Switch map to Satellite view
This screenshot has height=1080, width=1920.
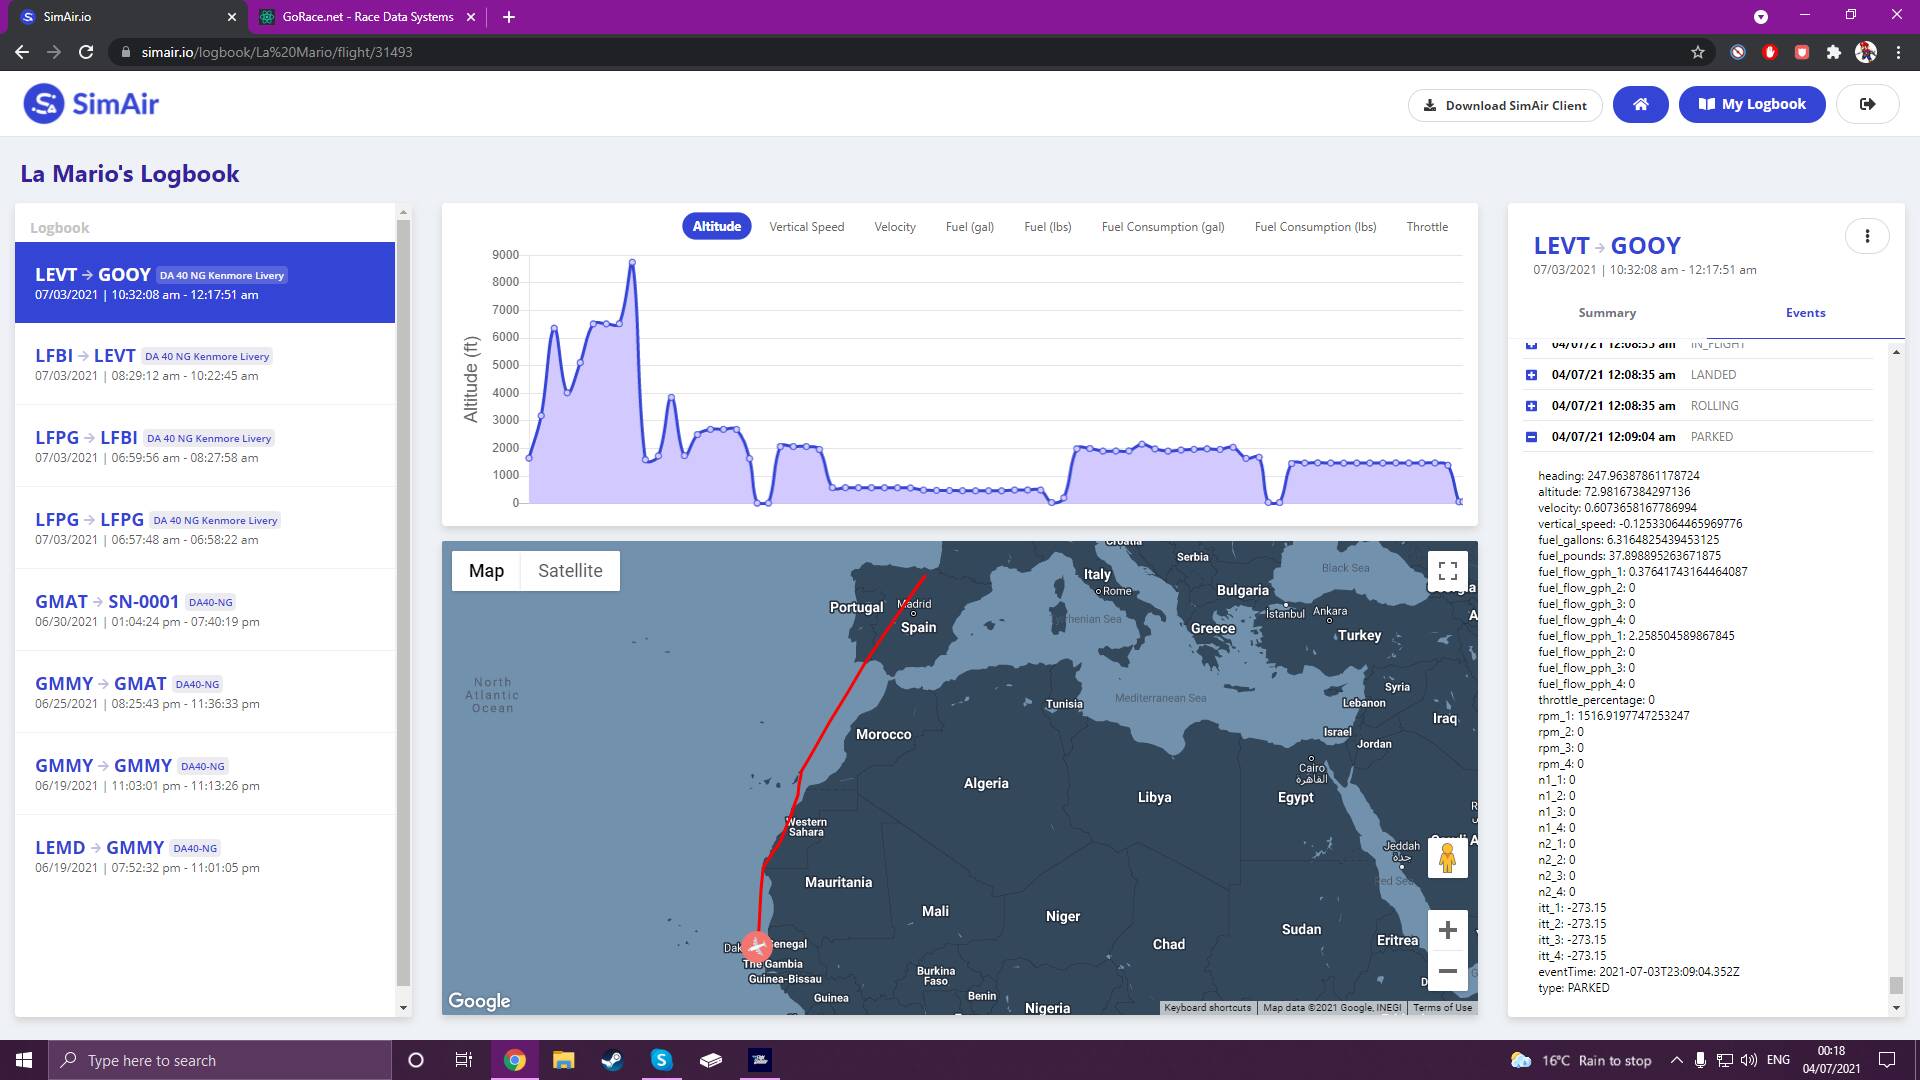570,571
